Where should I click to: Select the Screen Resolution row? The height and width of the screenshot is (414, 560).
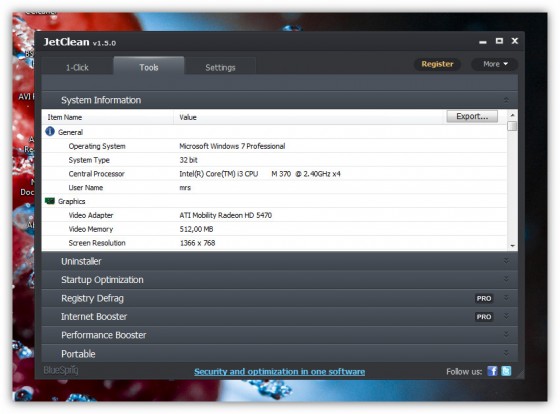(274, 243)
